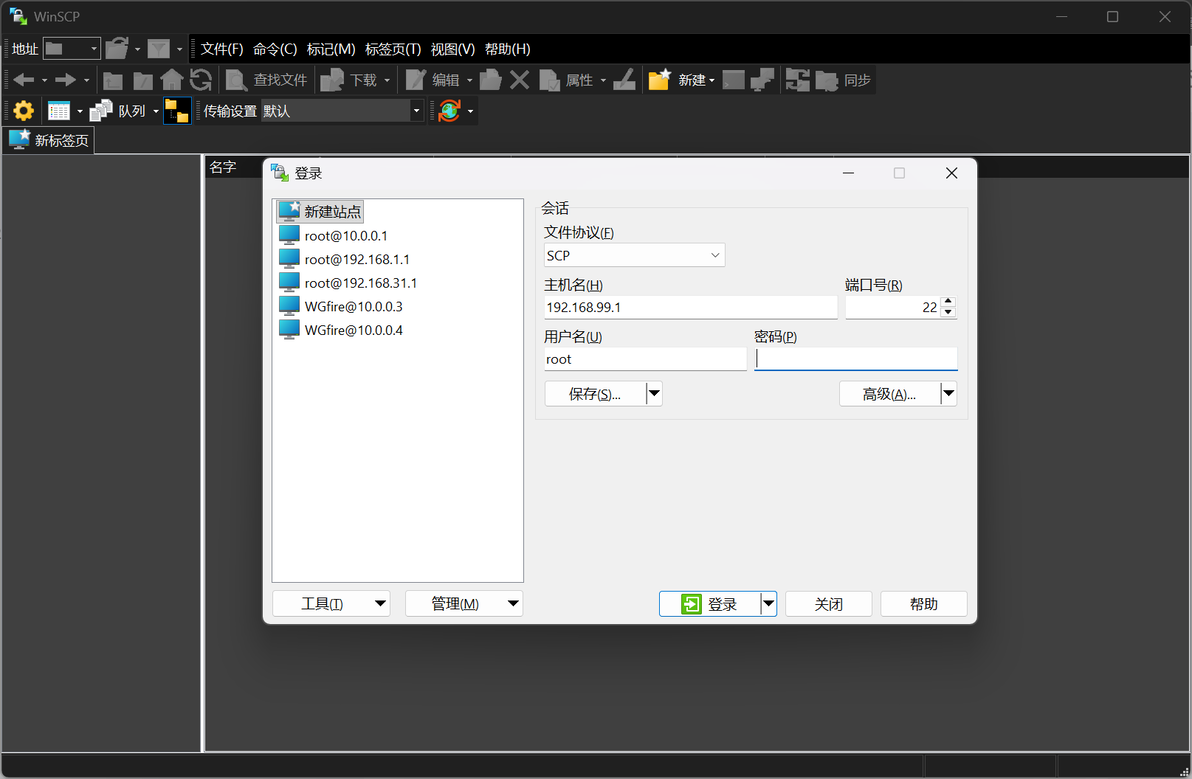Expand the 队列 dropdown arrow
The height and width of the screenshot is (779, 1192).
(156, 112)
